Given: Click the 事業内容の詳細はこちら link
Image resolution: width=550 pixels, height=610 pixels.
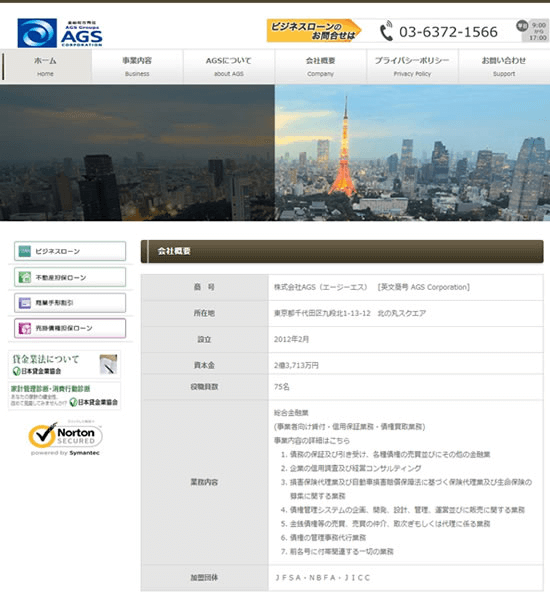Looking at the screenshot, I should [x=312, y=440].
